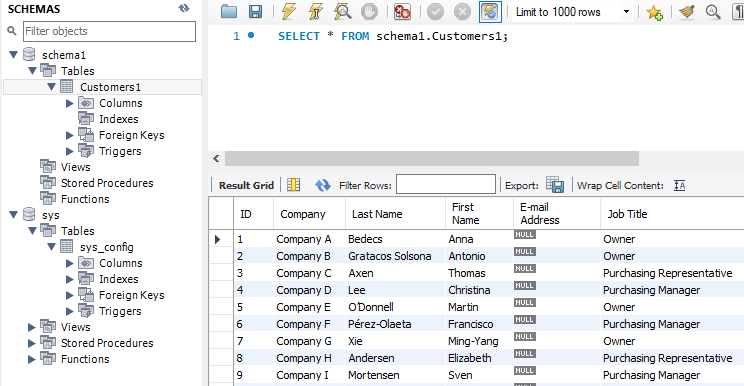
Task: Select the Result Grid tab
Action: 246,185
